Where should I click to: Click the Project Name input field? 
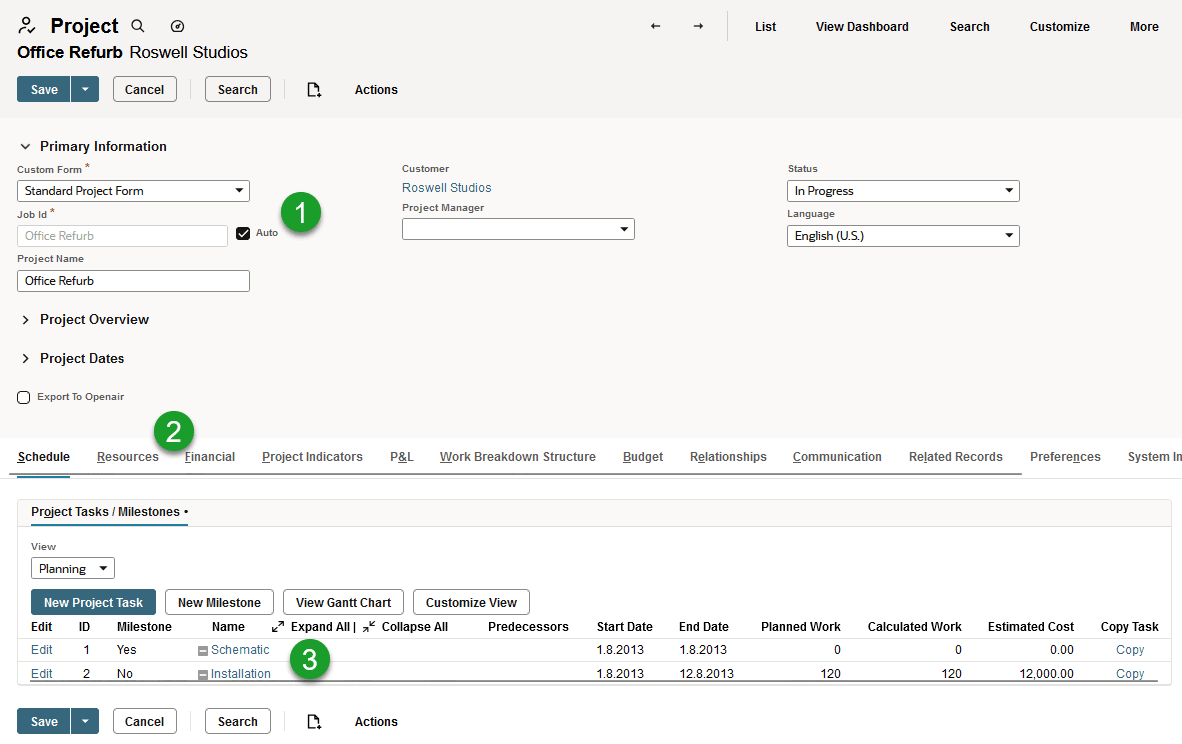pos(133,281)
